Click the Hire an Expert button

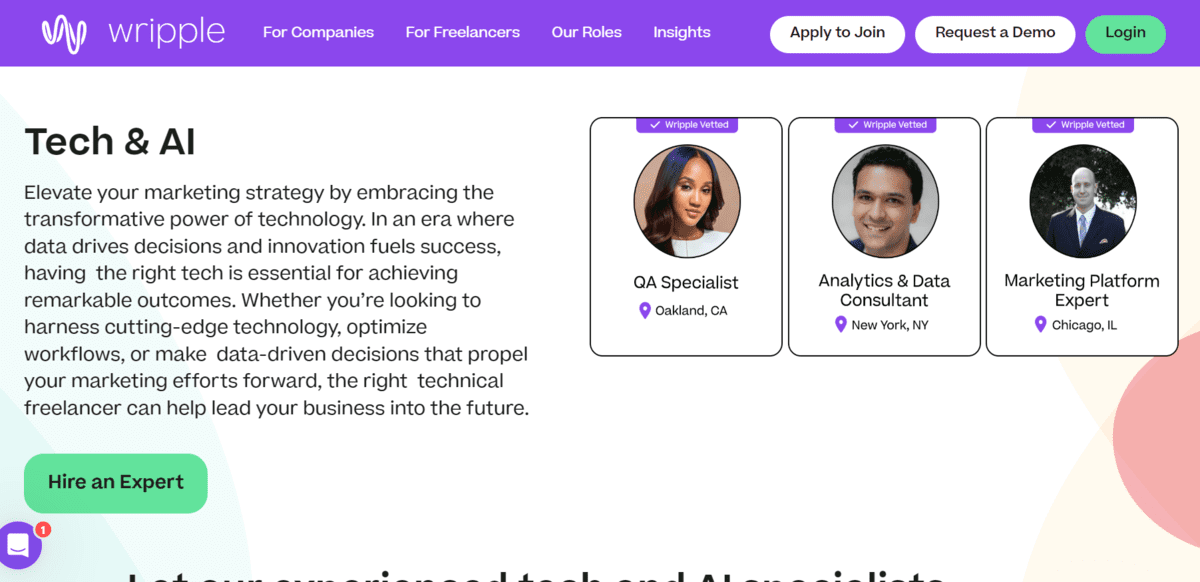[115, 483]
